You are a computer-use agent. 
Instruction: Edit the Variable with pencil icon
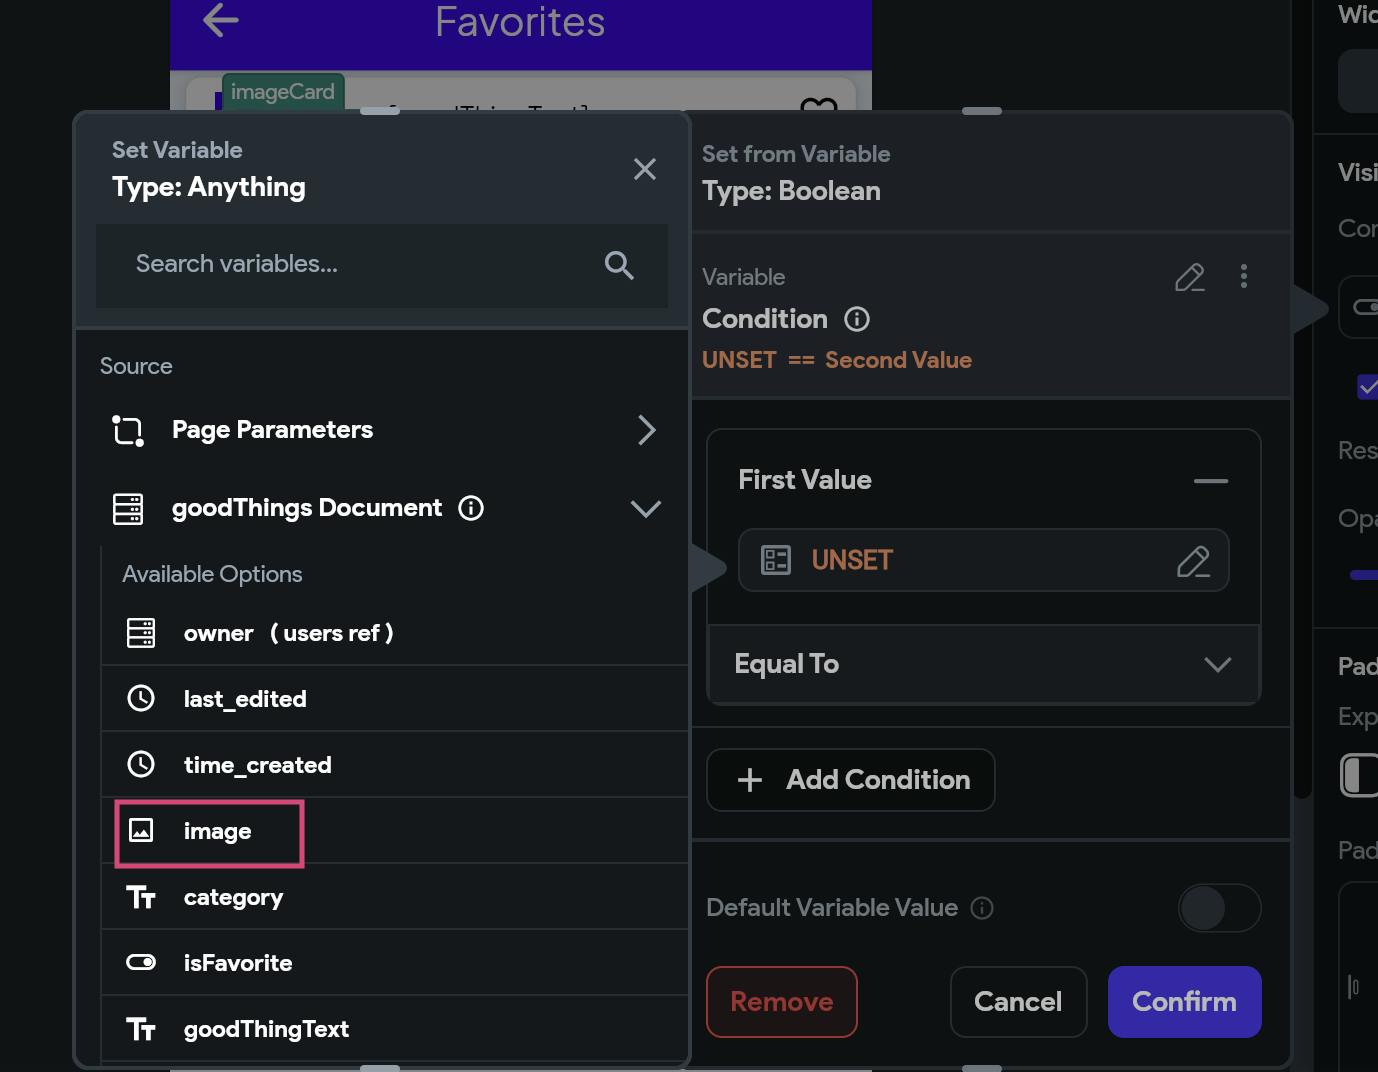(x=1189, y=277)
